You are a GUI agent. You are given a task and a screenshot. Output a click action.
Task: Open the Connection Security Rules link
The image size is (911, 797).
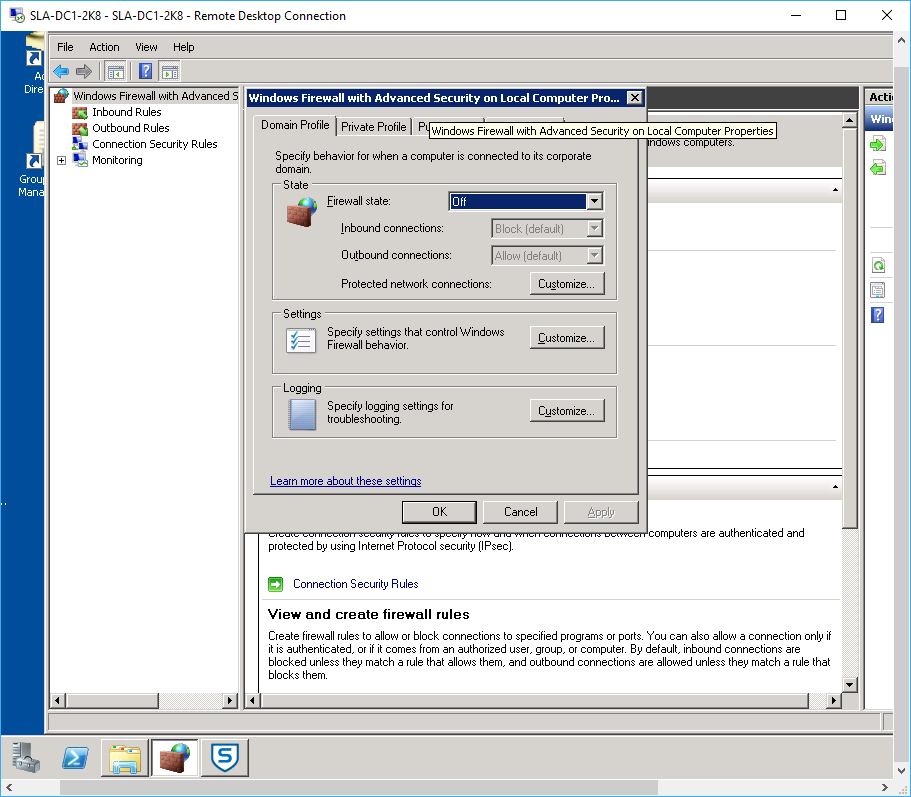tap(356, 584)
